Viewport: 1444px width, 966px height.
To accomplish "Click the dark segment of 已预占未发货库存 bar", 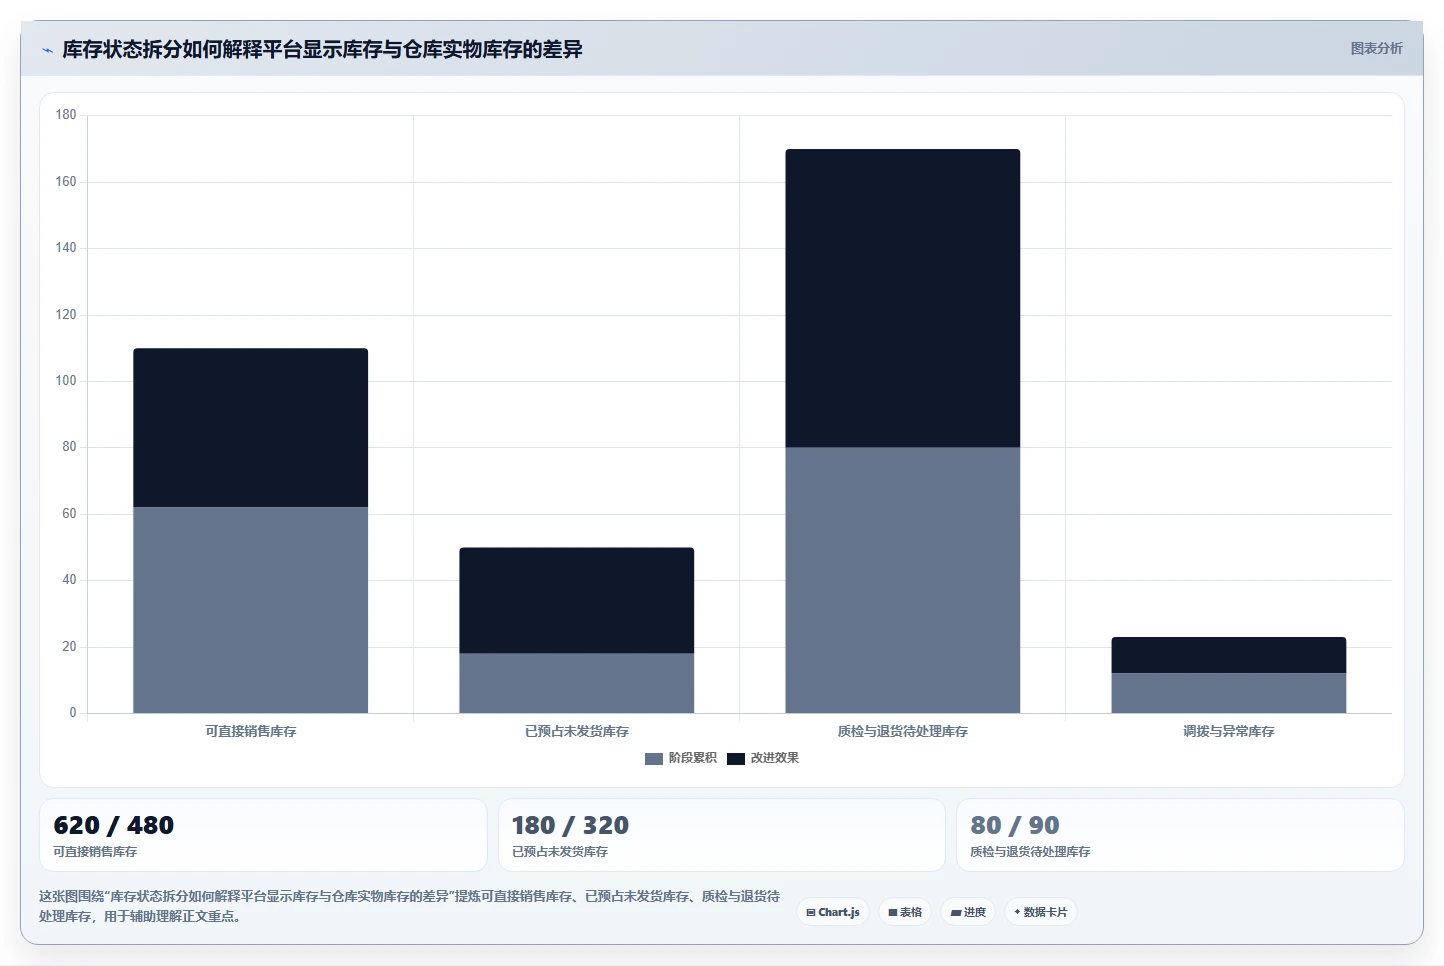I will (x=577, y=600).
